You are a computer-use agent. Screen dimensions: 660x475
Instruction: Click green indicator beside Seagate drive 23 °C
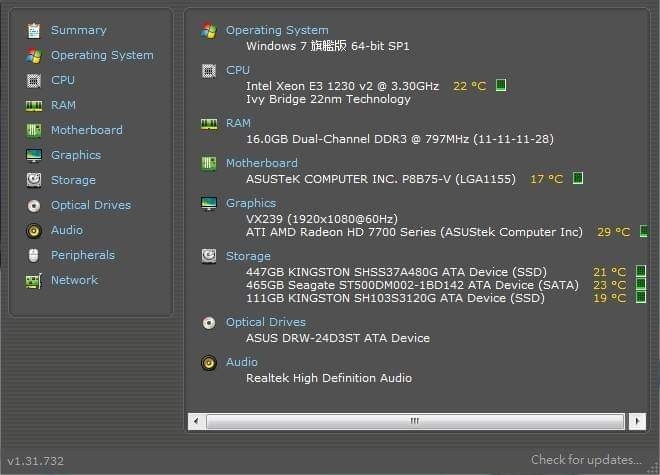[641, 284]
